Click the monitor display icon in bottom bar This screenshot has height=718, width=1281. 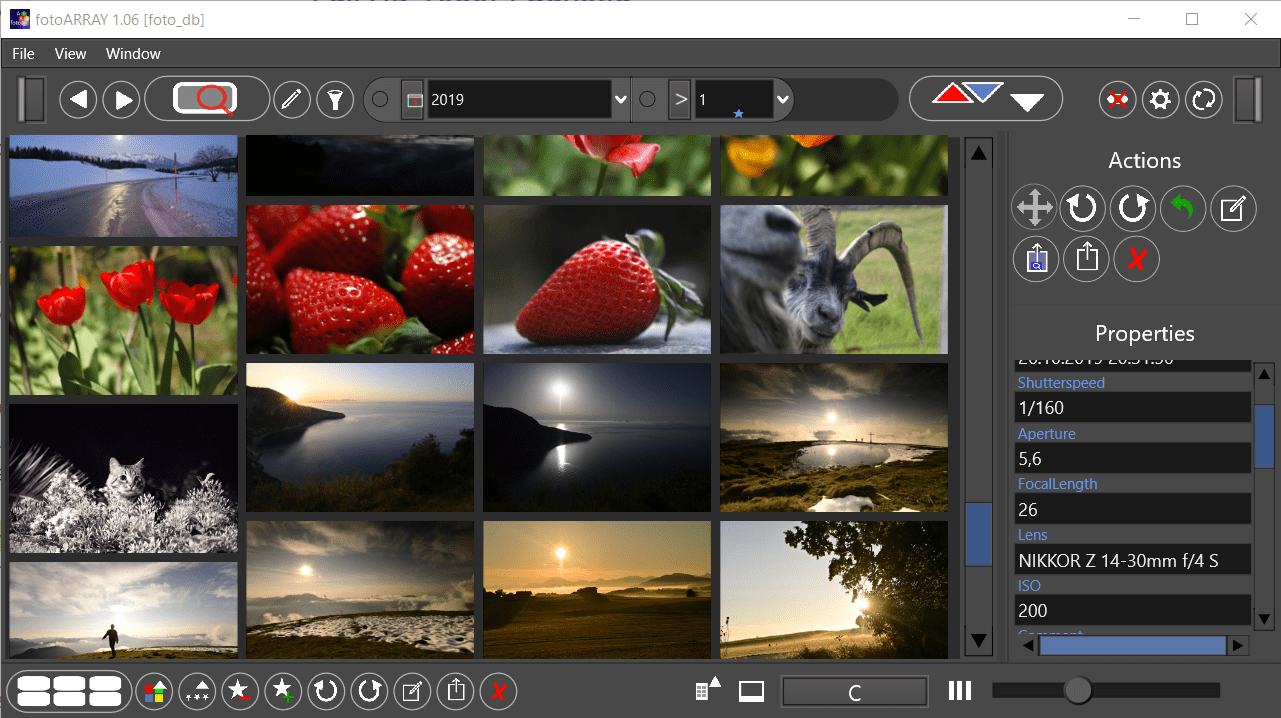tap(751, 691)
